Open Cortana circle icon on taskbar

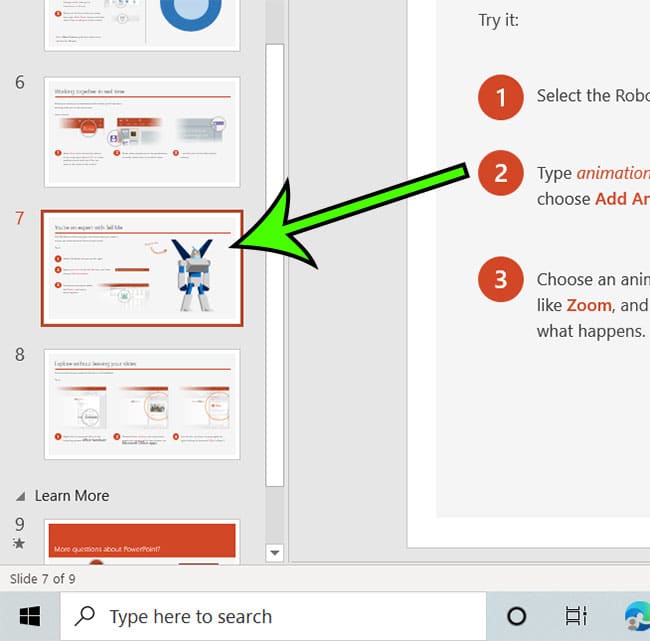point(517,616)
